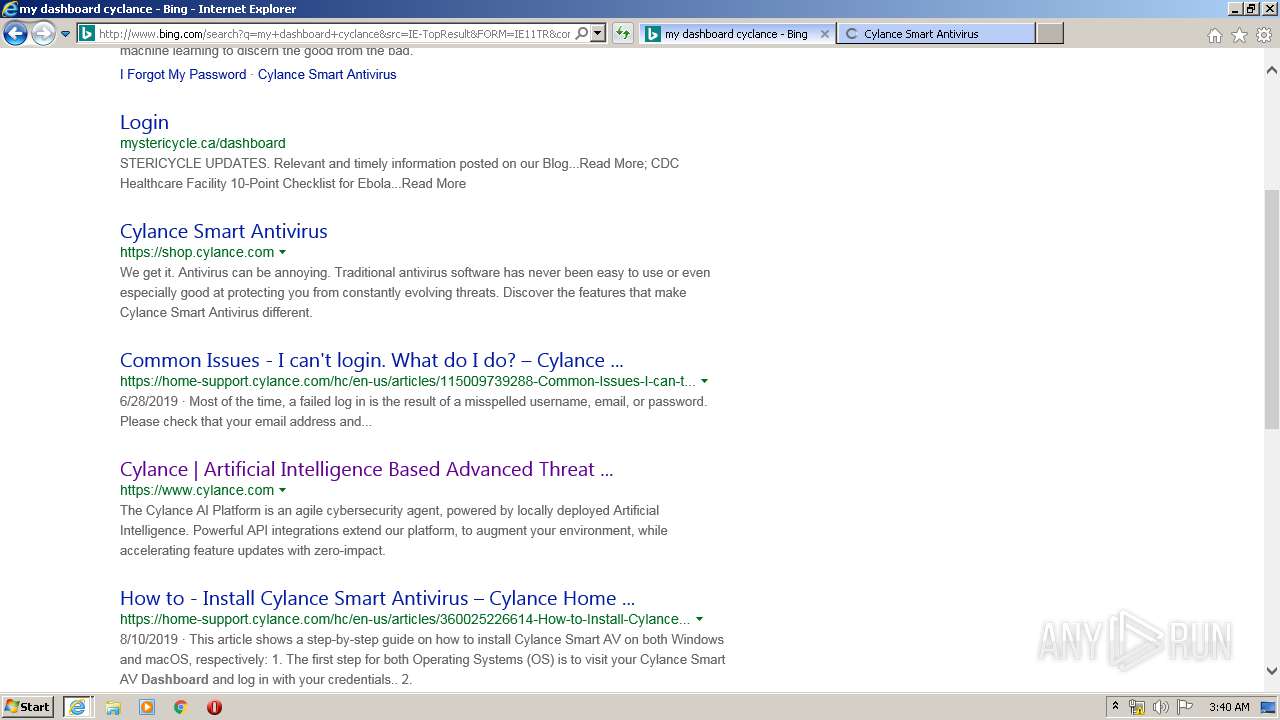1280x720 pixels.
Task: Go back with the browser Back arrow
Action: pos(15,34)
